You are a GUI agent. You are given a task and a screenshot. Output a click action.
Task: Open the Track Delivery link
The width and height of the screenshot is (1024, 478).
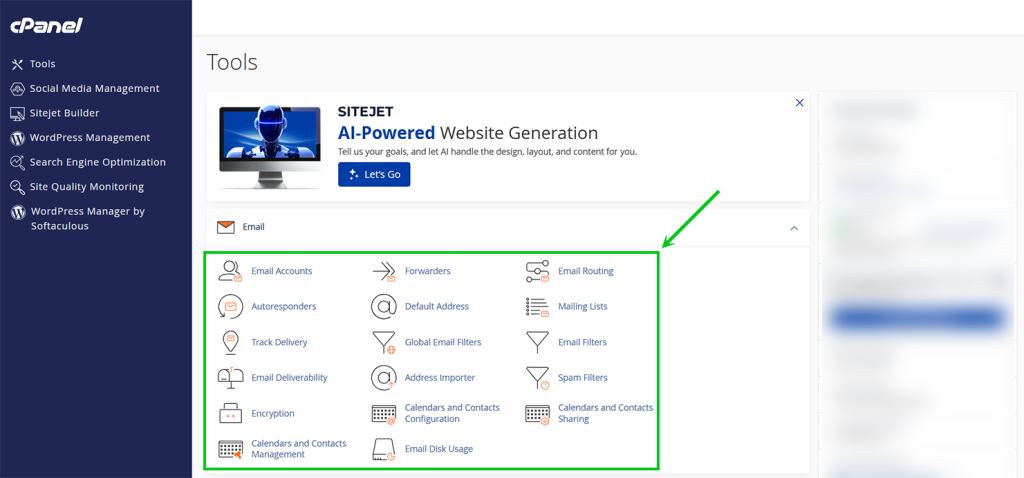279,342
